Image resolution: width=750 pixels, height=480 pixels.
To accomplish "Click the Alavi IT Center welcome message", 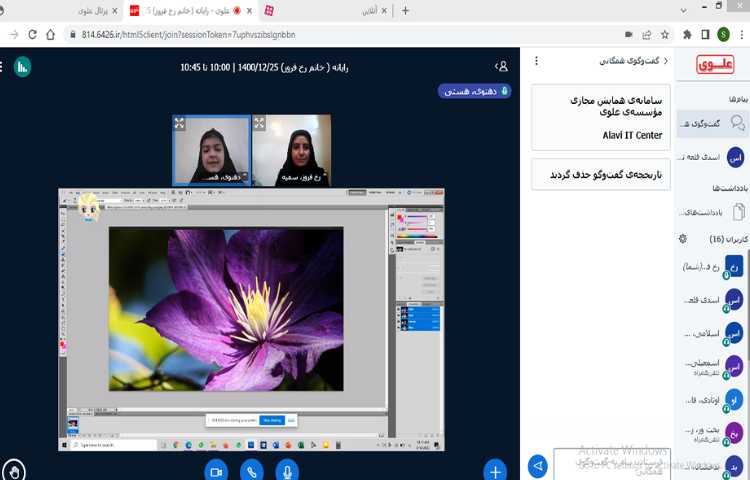I will point(601,117).
